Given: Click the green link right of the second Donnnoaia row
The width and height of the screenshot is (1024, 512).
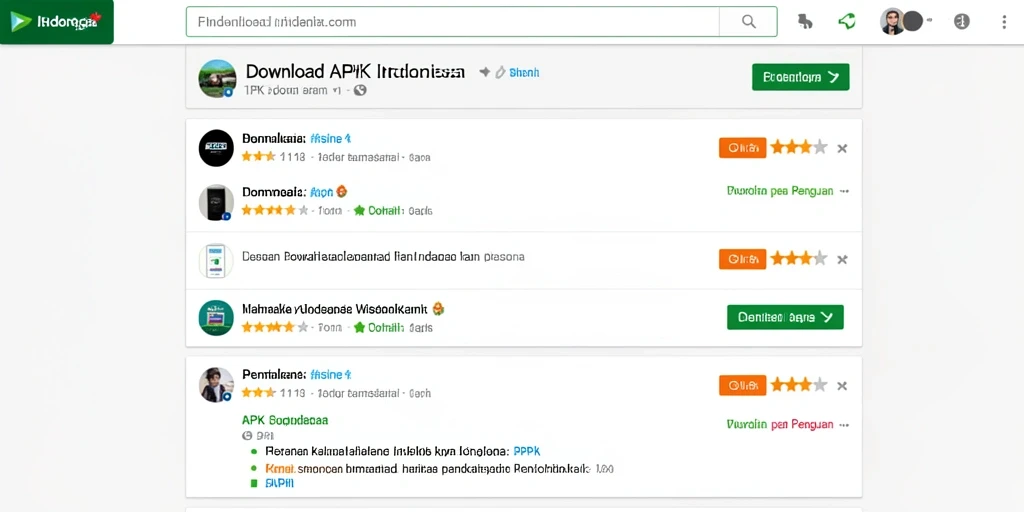Looking at the screenshot, I should point(780,191).
